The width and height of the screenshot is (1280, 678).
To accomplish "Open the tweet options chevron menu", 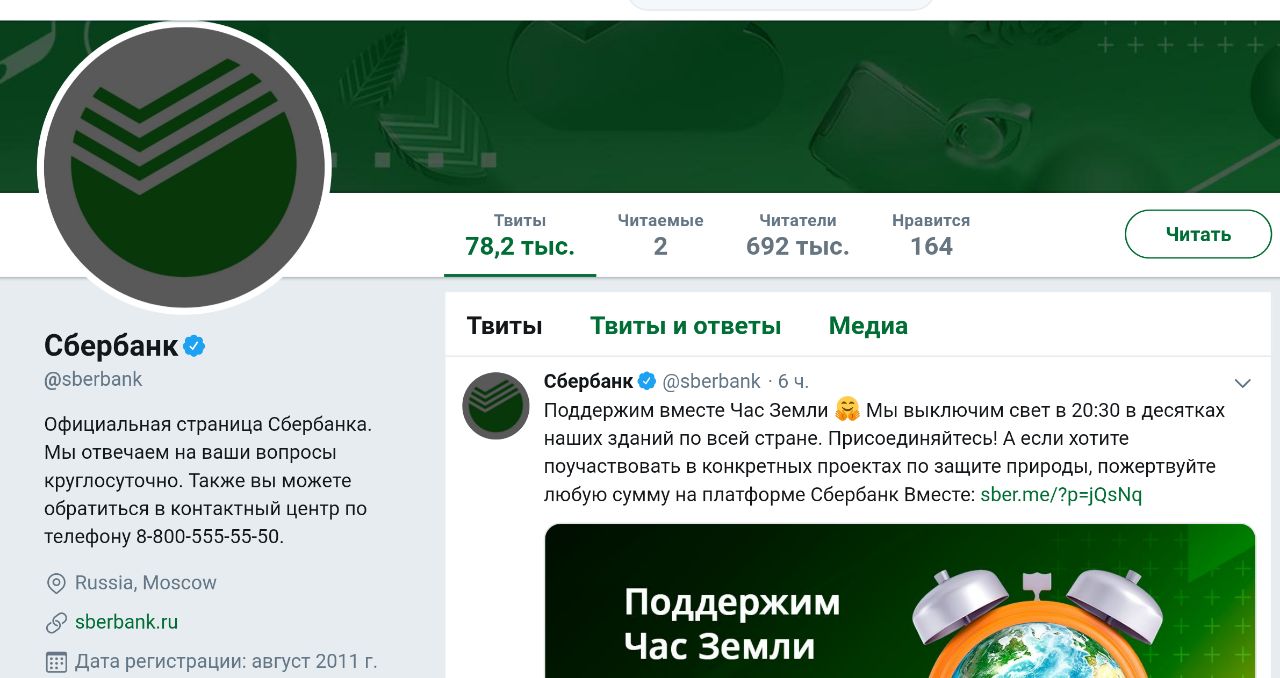I will pos(1243,383).
